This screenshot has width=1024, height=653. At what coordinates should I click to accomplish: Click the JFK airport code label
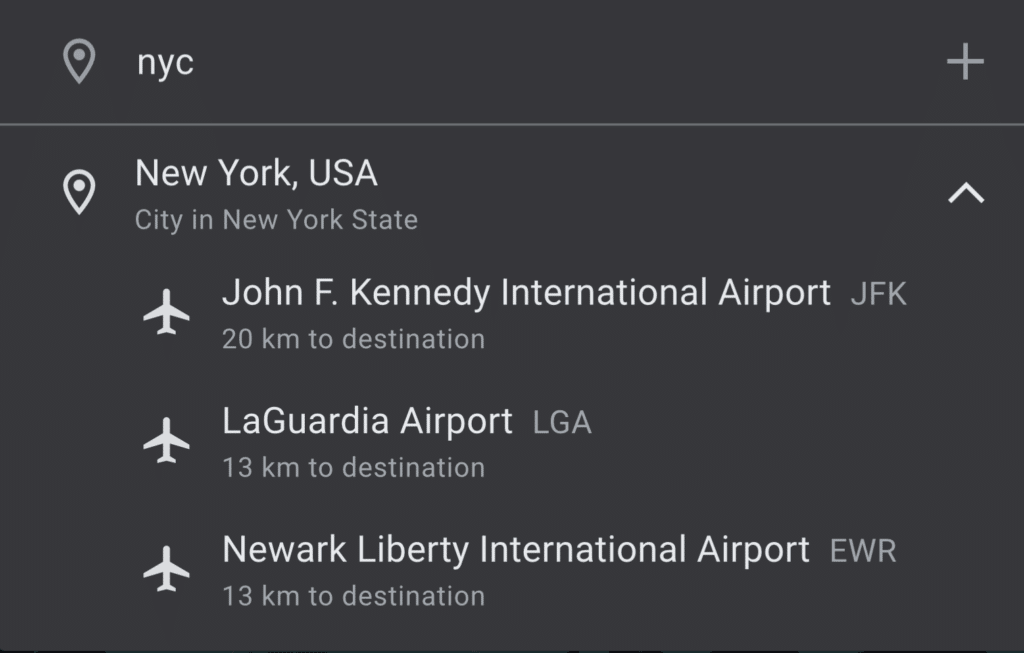(878, 293)
